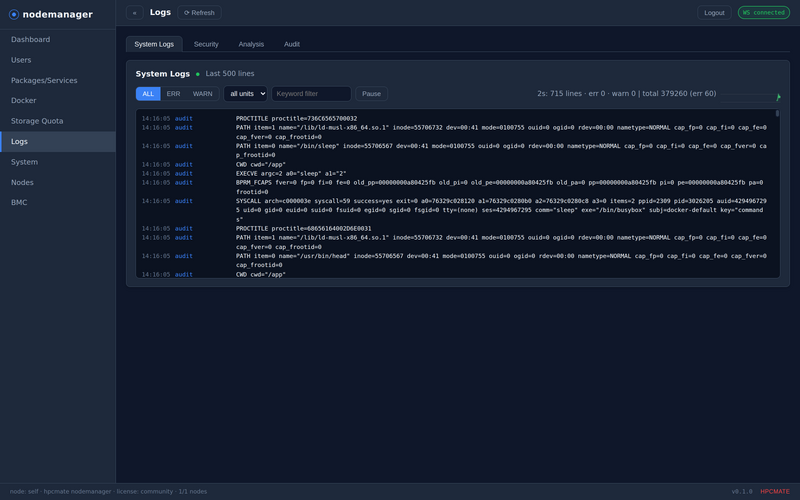This screenshot has width=800, height=500.
Task: Go to the Users section
Action: pyautogui.click(x=58, y=60)
